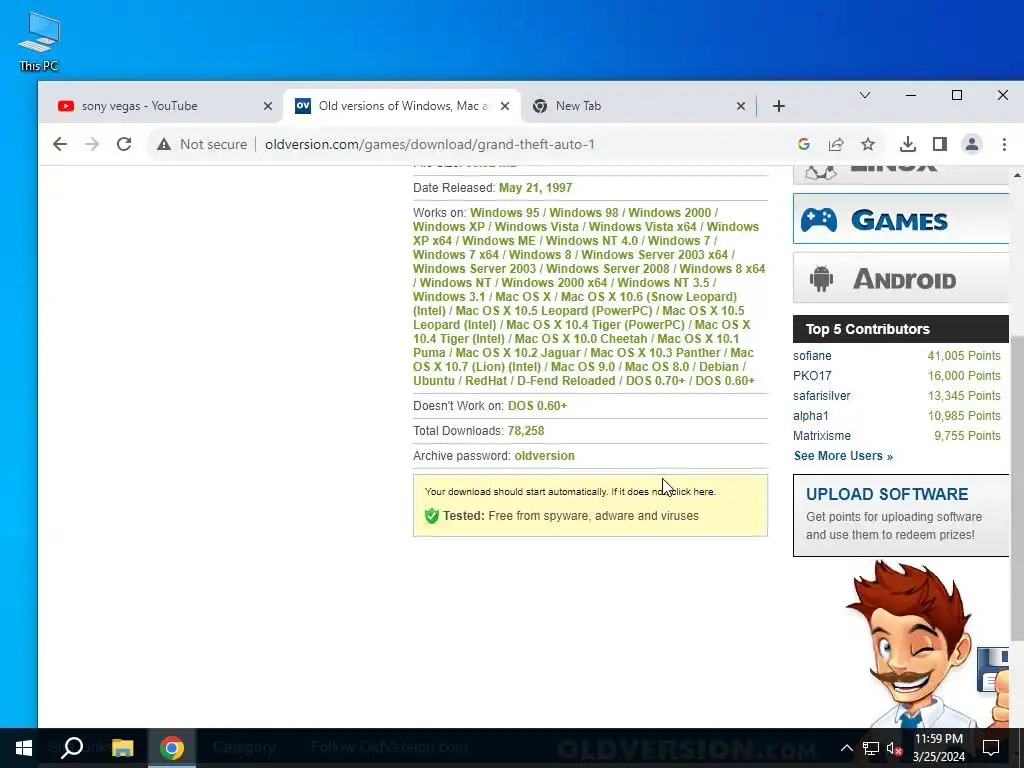Go forward to next page
Screen dimensions: 1024x768
pyautogui.click(x=92, y=144)
